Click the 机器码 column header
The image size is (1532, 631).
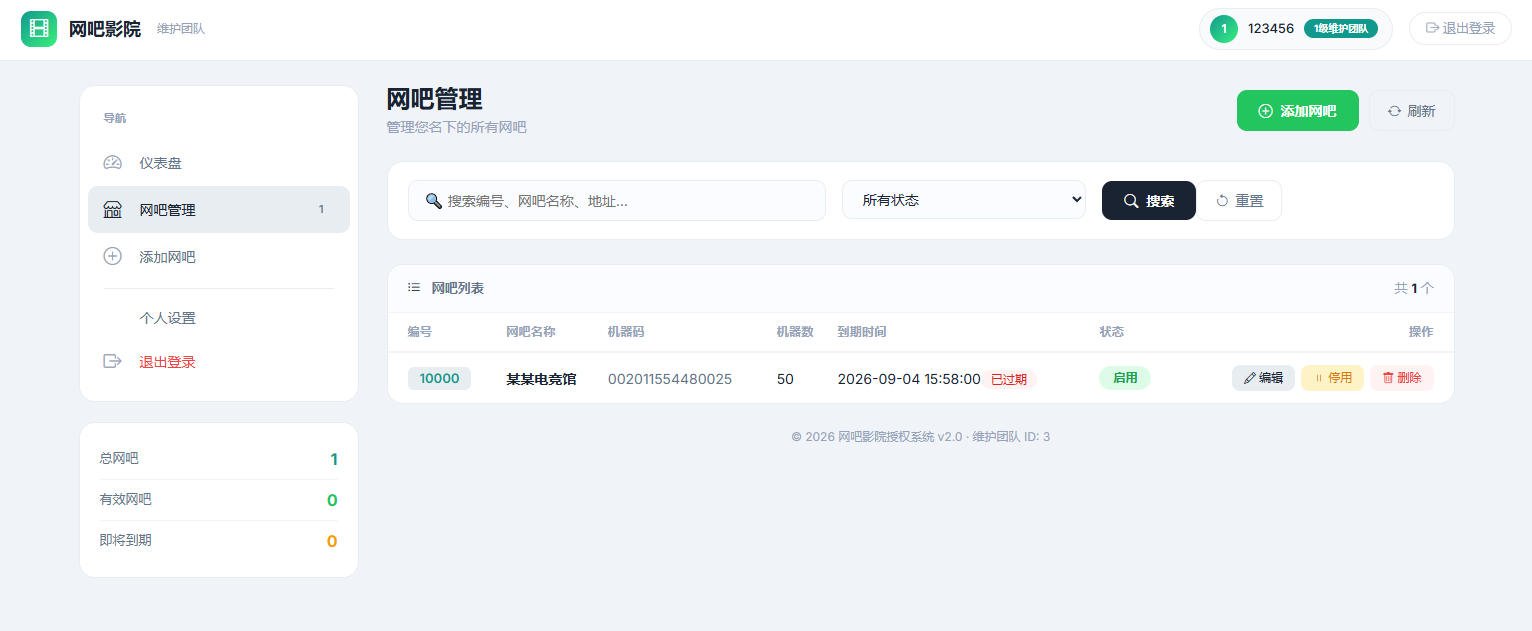pos(626,332)
